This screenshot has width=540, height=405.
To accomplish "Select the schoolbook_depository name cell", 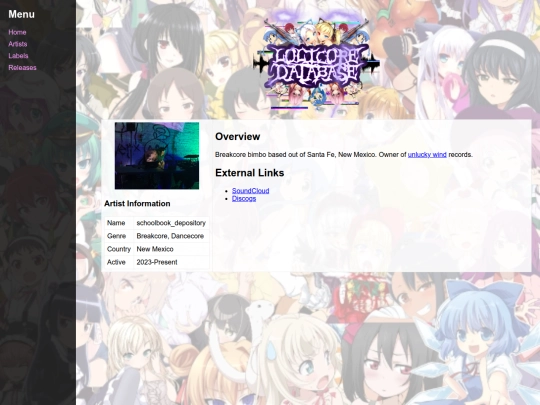I will (x=171, y=223).
